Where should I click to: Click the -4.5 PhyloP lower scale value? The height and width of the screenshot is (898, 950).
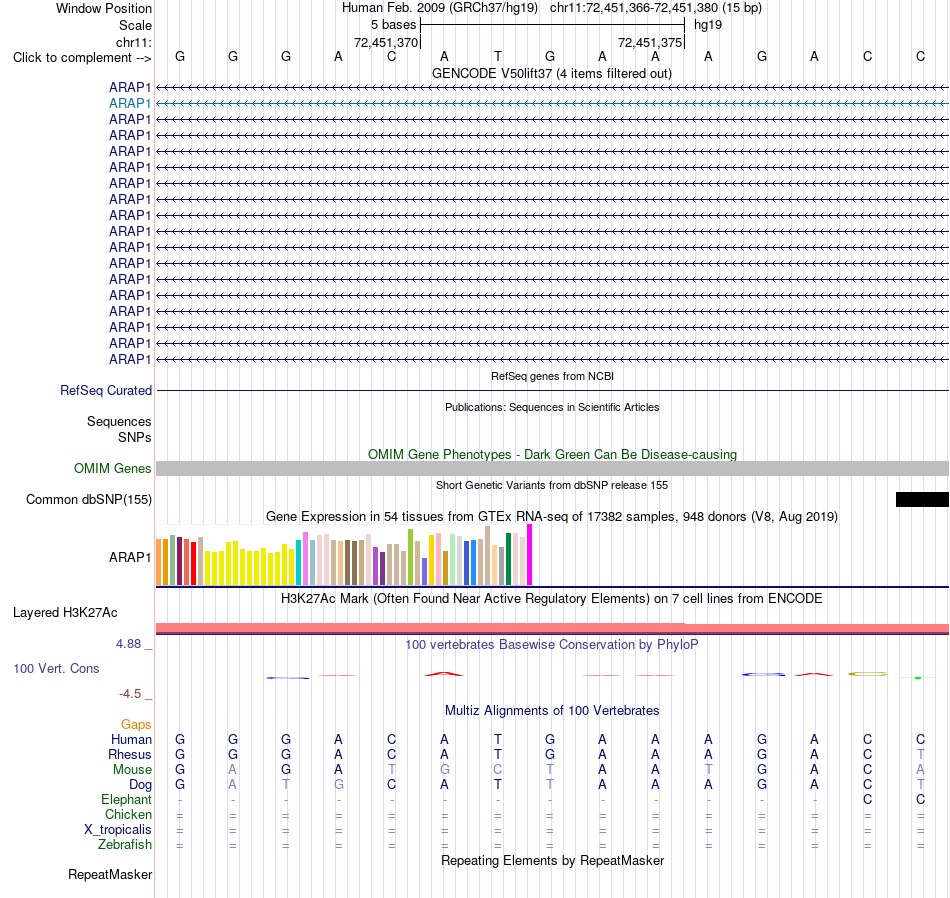pyautogui.click(x=130, y=694)
